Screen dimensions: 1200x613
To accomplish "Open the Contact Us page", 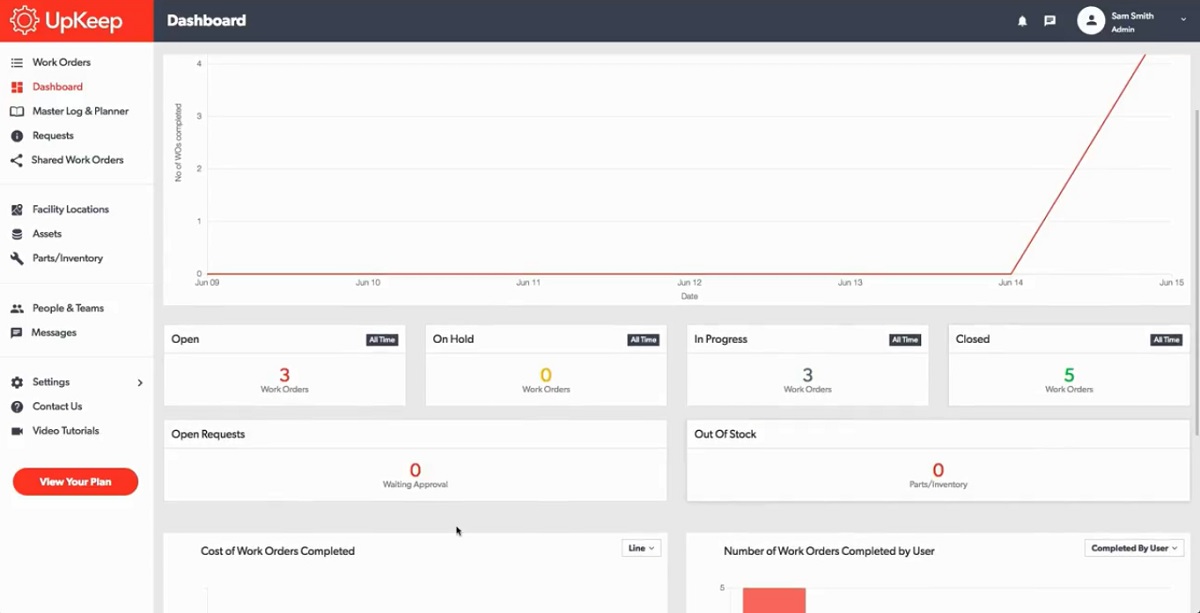I will [x=54, y=406].
